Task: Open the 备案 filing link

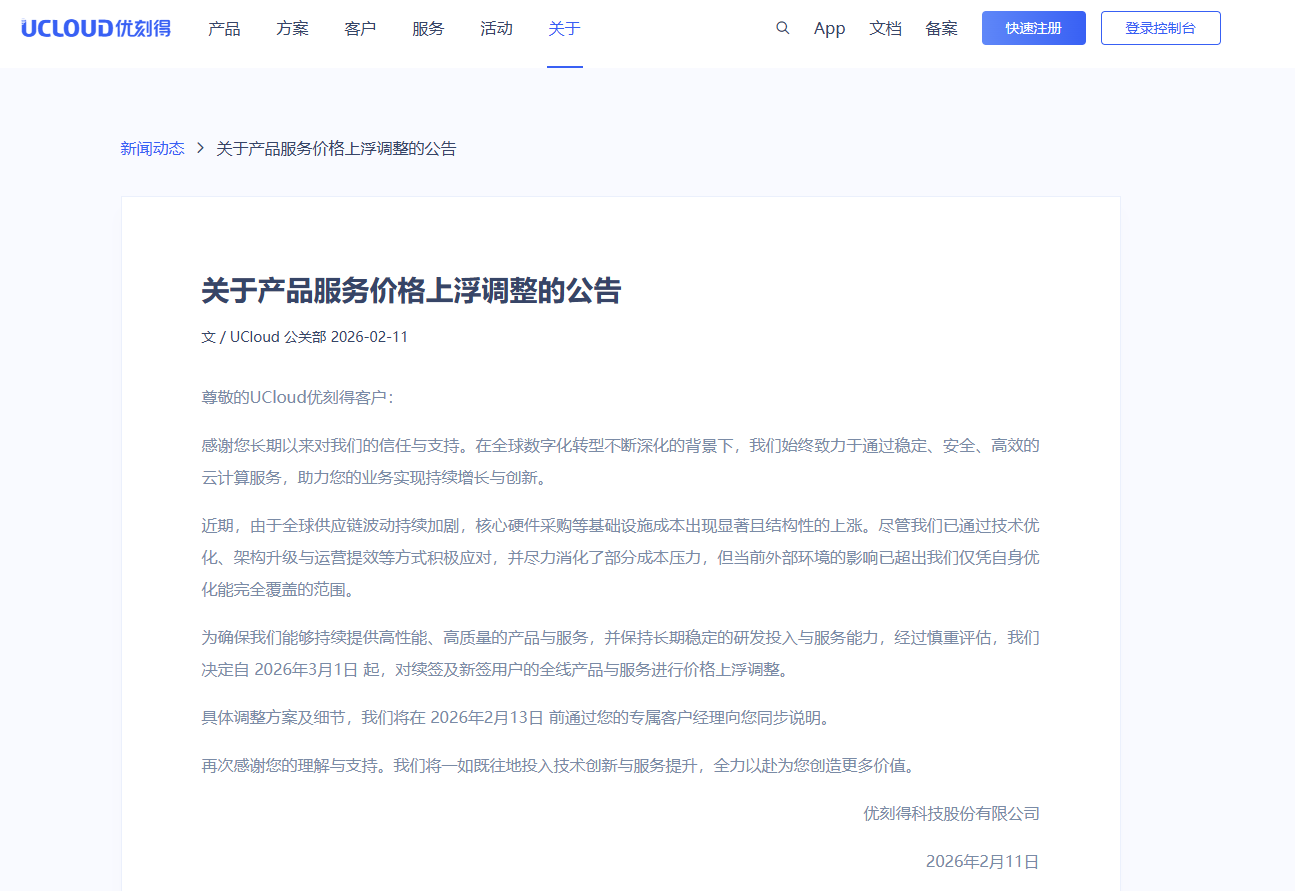Action: click(x=940, y=28)
